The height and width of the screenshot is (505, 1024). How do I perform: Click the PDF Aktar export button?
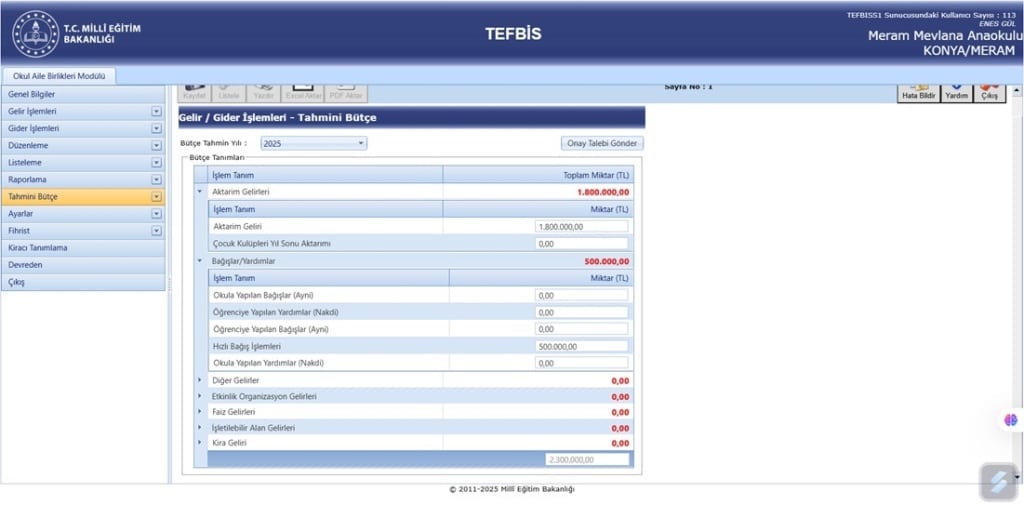[346, 93]
